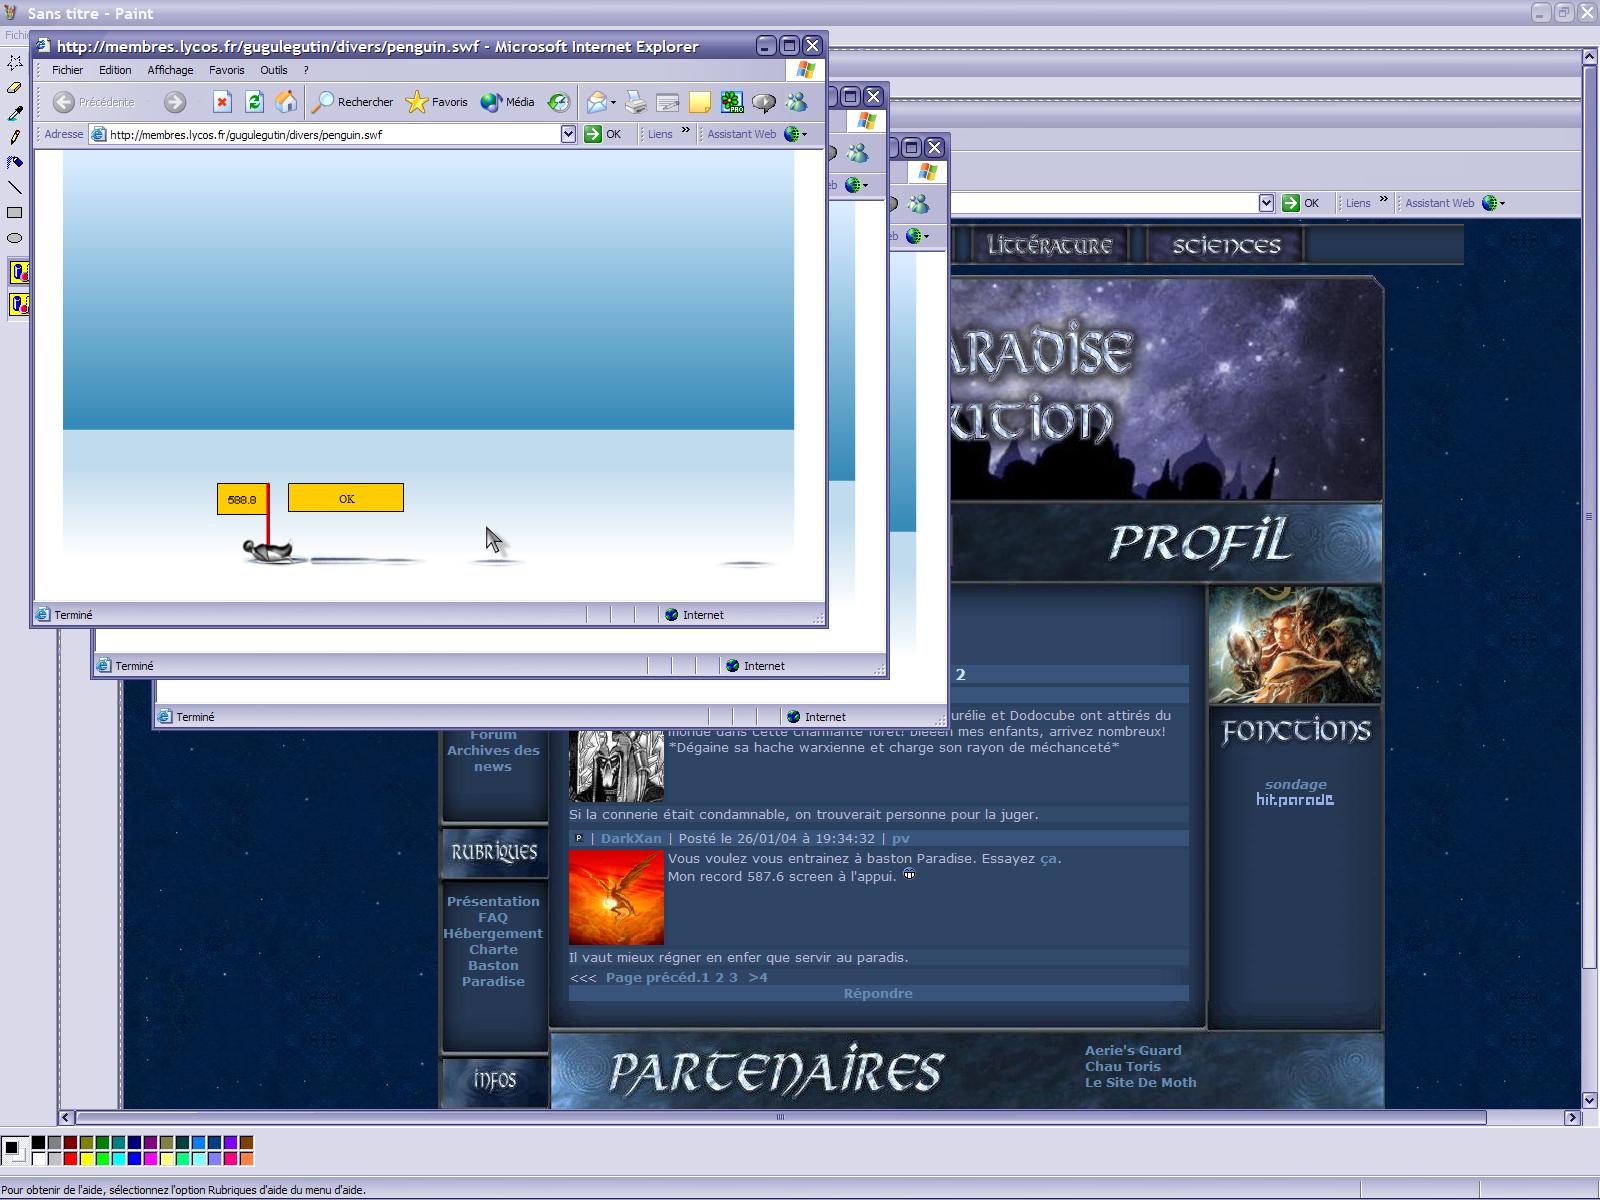1600x1200 pixels.
Task: Open the Média pane
Action: [x=507, y=102]
